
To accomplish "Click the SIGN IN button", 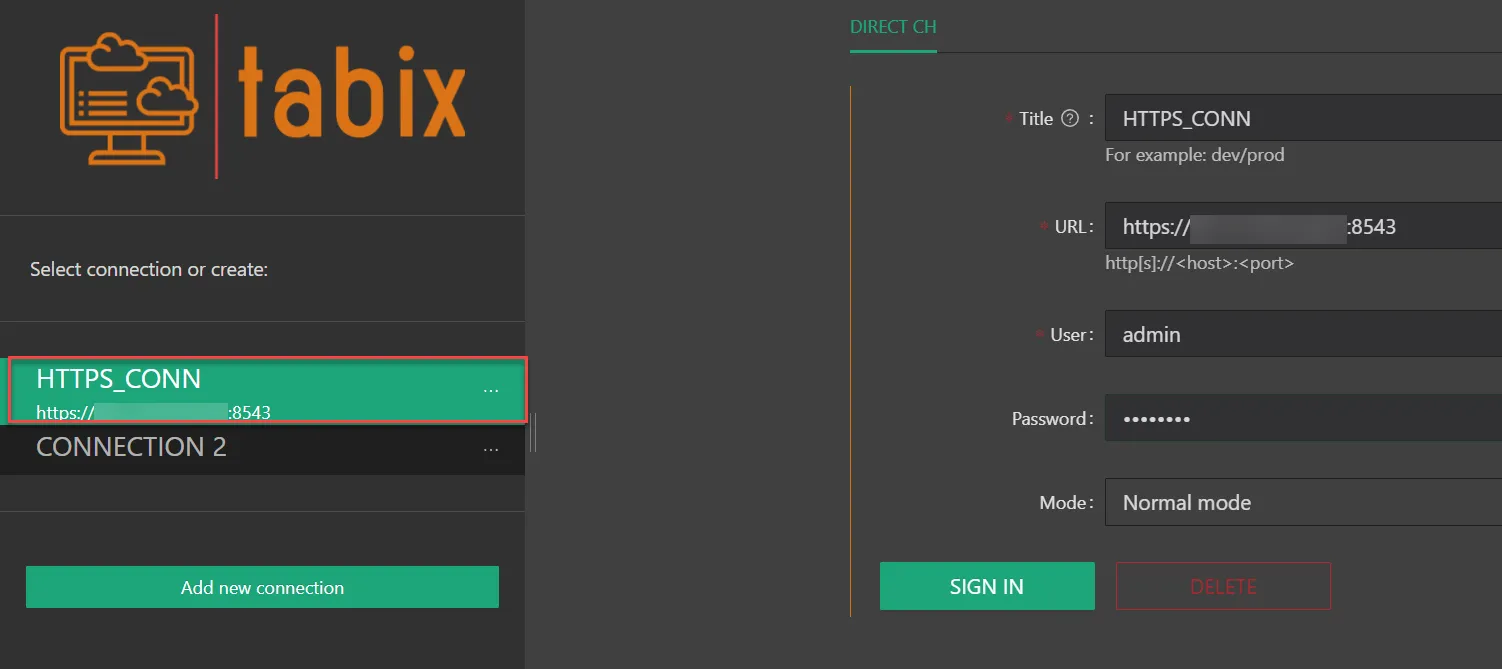I will point(987,586).
